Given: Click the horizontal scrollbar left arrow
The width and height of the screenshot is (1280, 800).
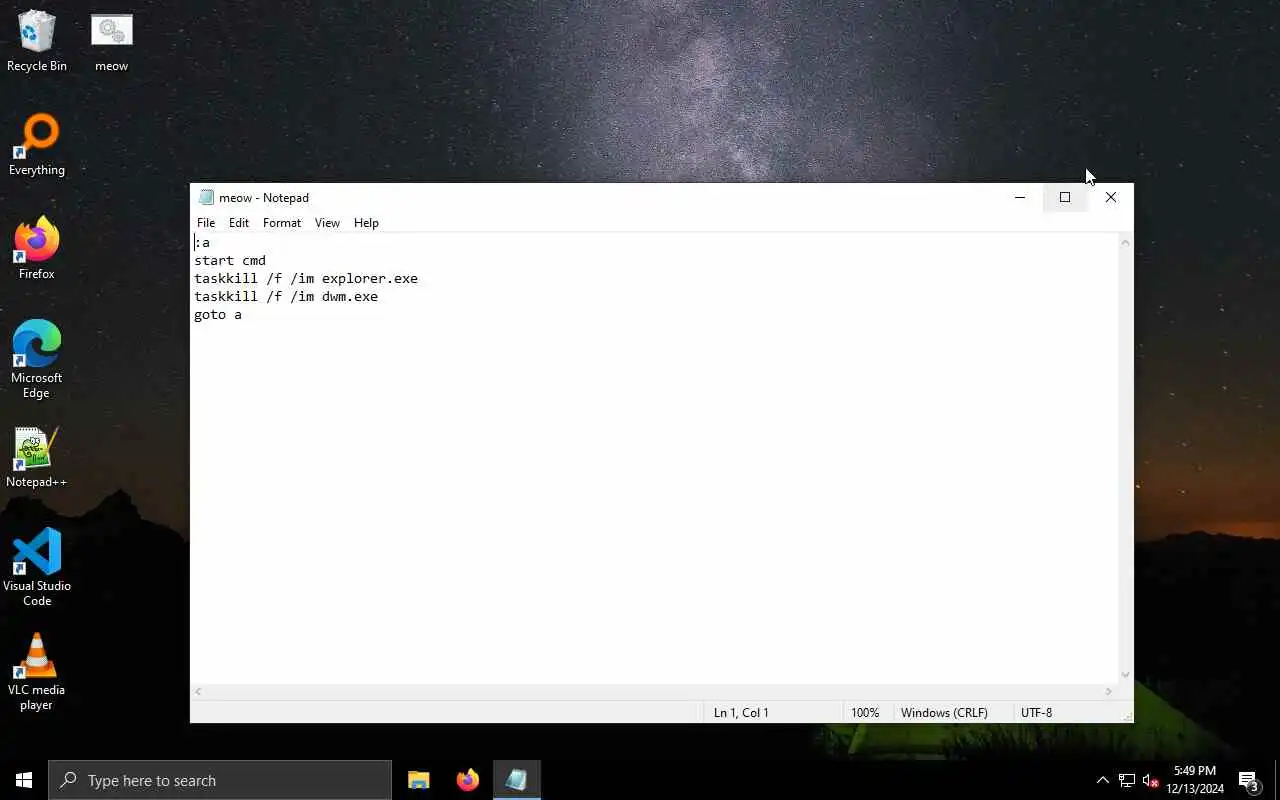Looking at the screenshot, I should tap(198, 692).
